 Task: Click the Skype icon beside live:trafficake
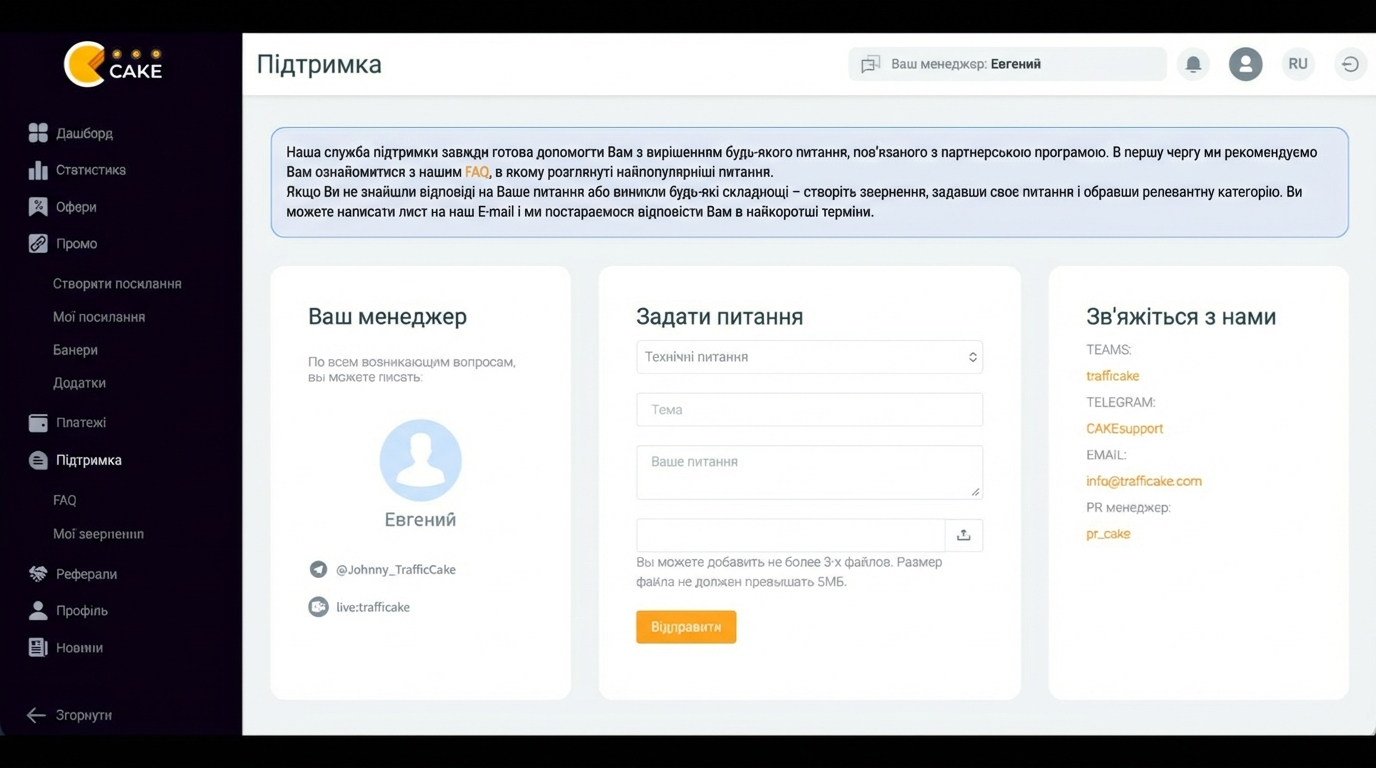coord(318,606)
